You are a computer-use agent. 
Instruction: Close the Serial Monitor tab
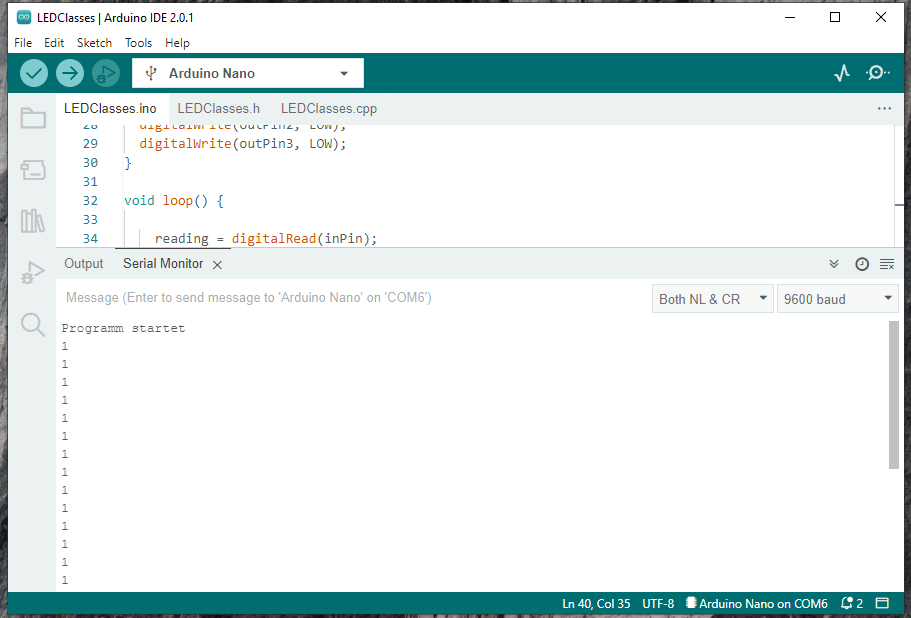(217, 265)
